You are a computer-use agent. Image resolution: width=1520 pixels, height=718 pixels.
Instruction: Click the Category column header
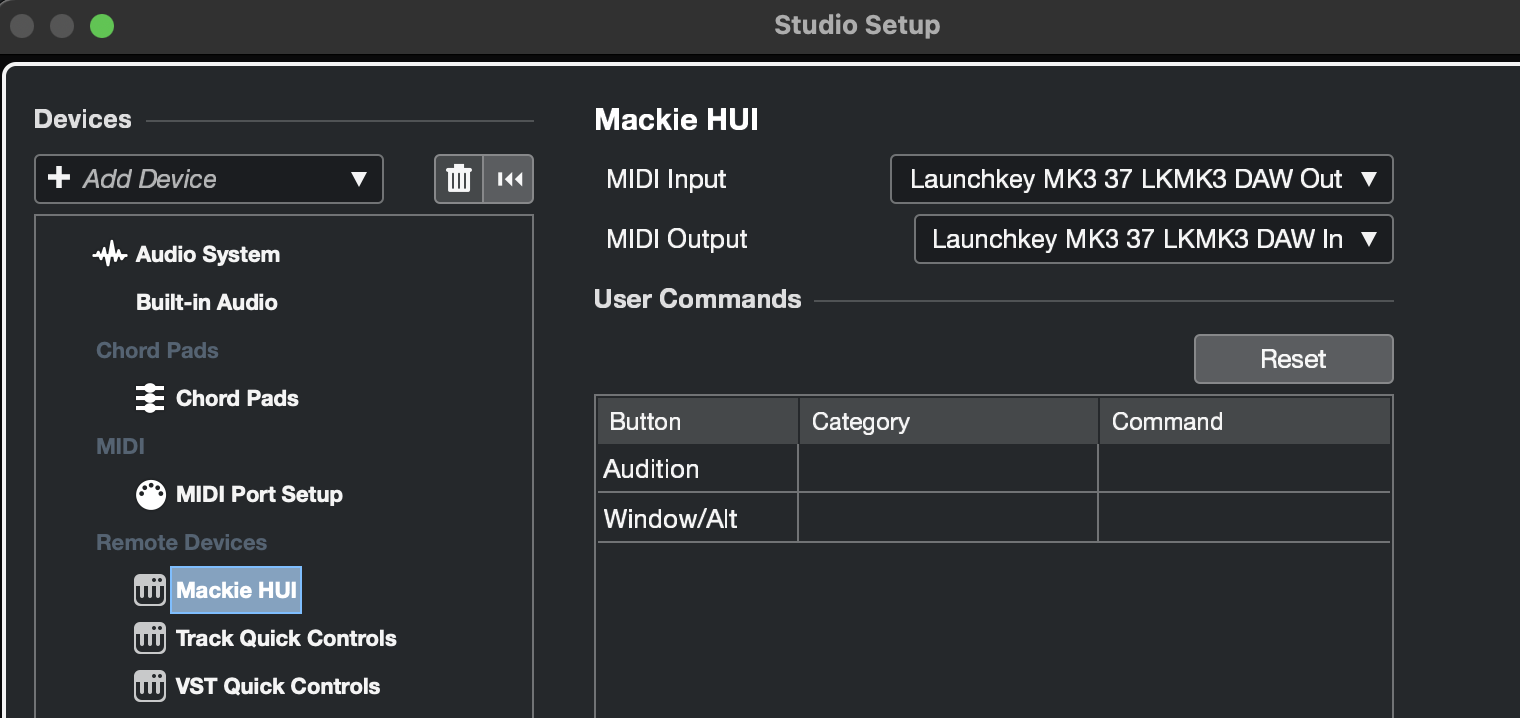point(948,421)
